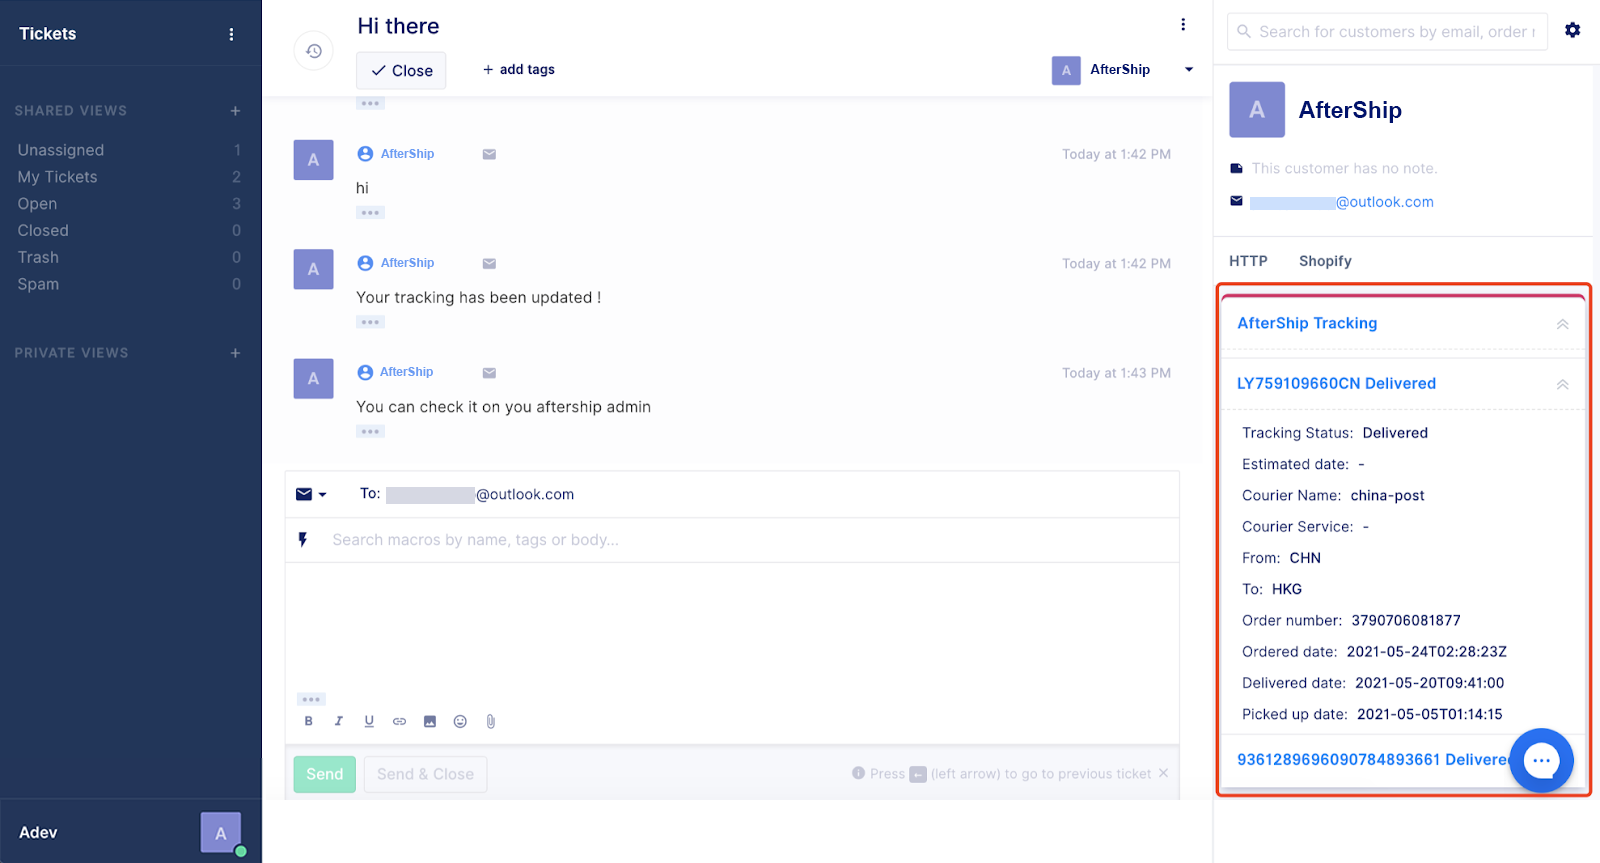Click the courier name china-post value
This screenshot has width=1600, height=863.
(1387, 496)
